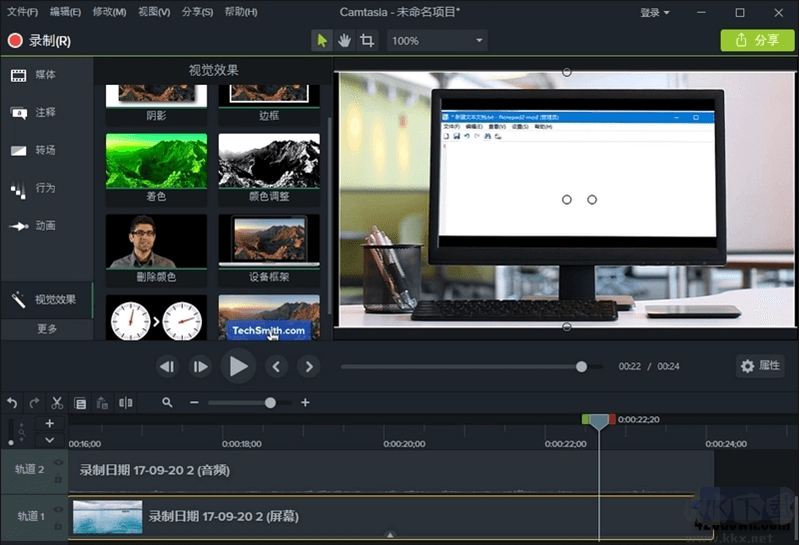Expand the 登录 account dropdown
The height and width of the screenshot is (545, 800).
(655, 13)
